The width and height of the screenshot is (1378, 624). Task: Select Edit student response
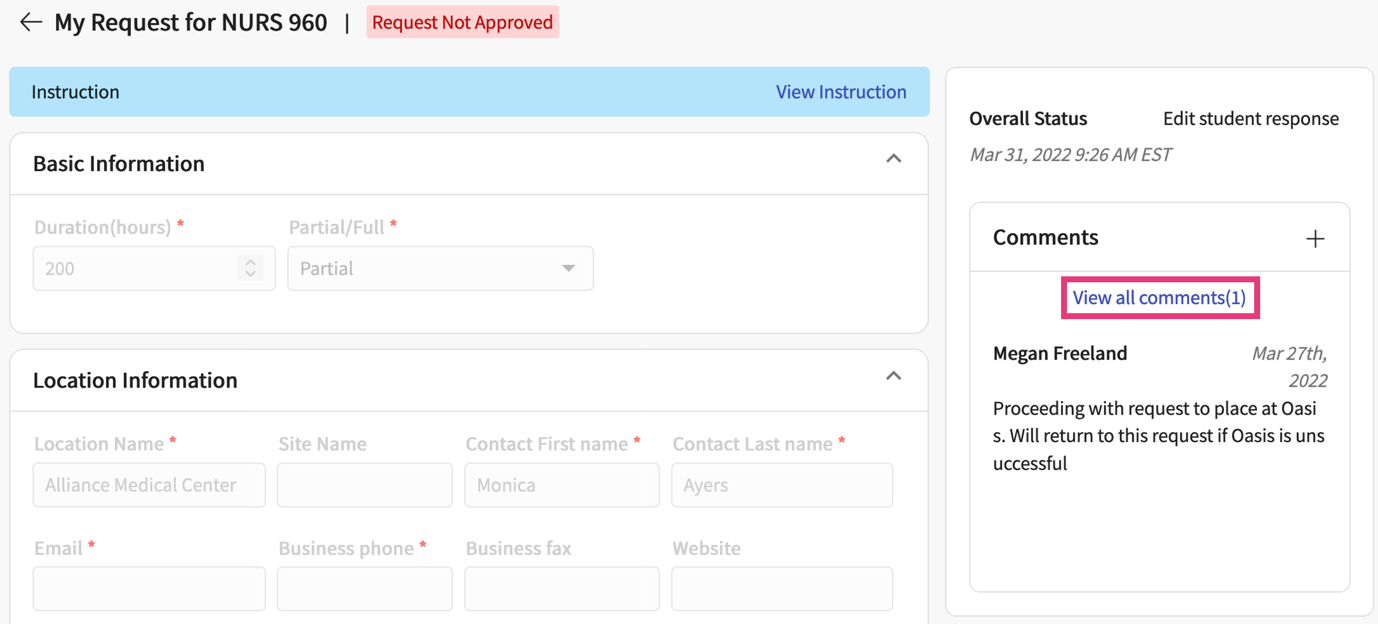coord(1250,118)
